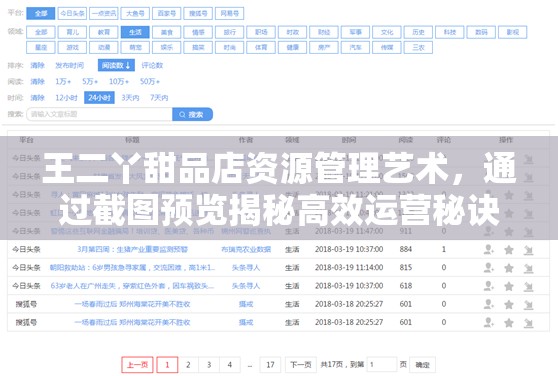Select 搜狐号 in the 平台 filter row

coord(198,14)
